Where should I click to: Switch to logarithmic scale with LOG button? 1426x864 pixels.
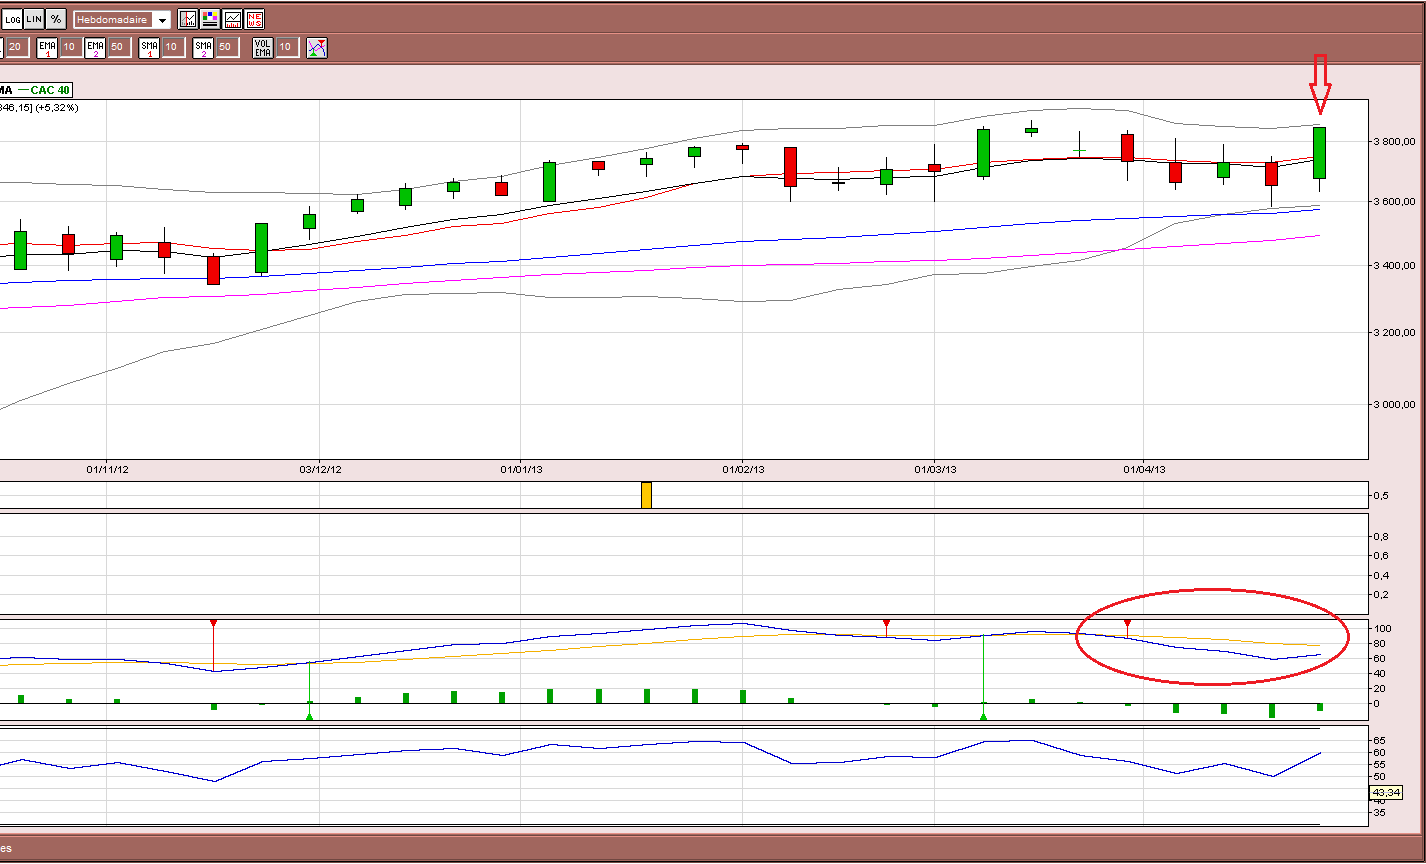point(11,19)
